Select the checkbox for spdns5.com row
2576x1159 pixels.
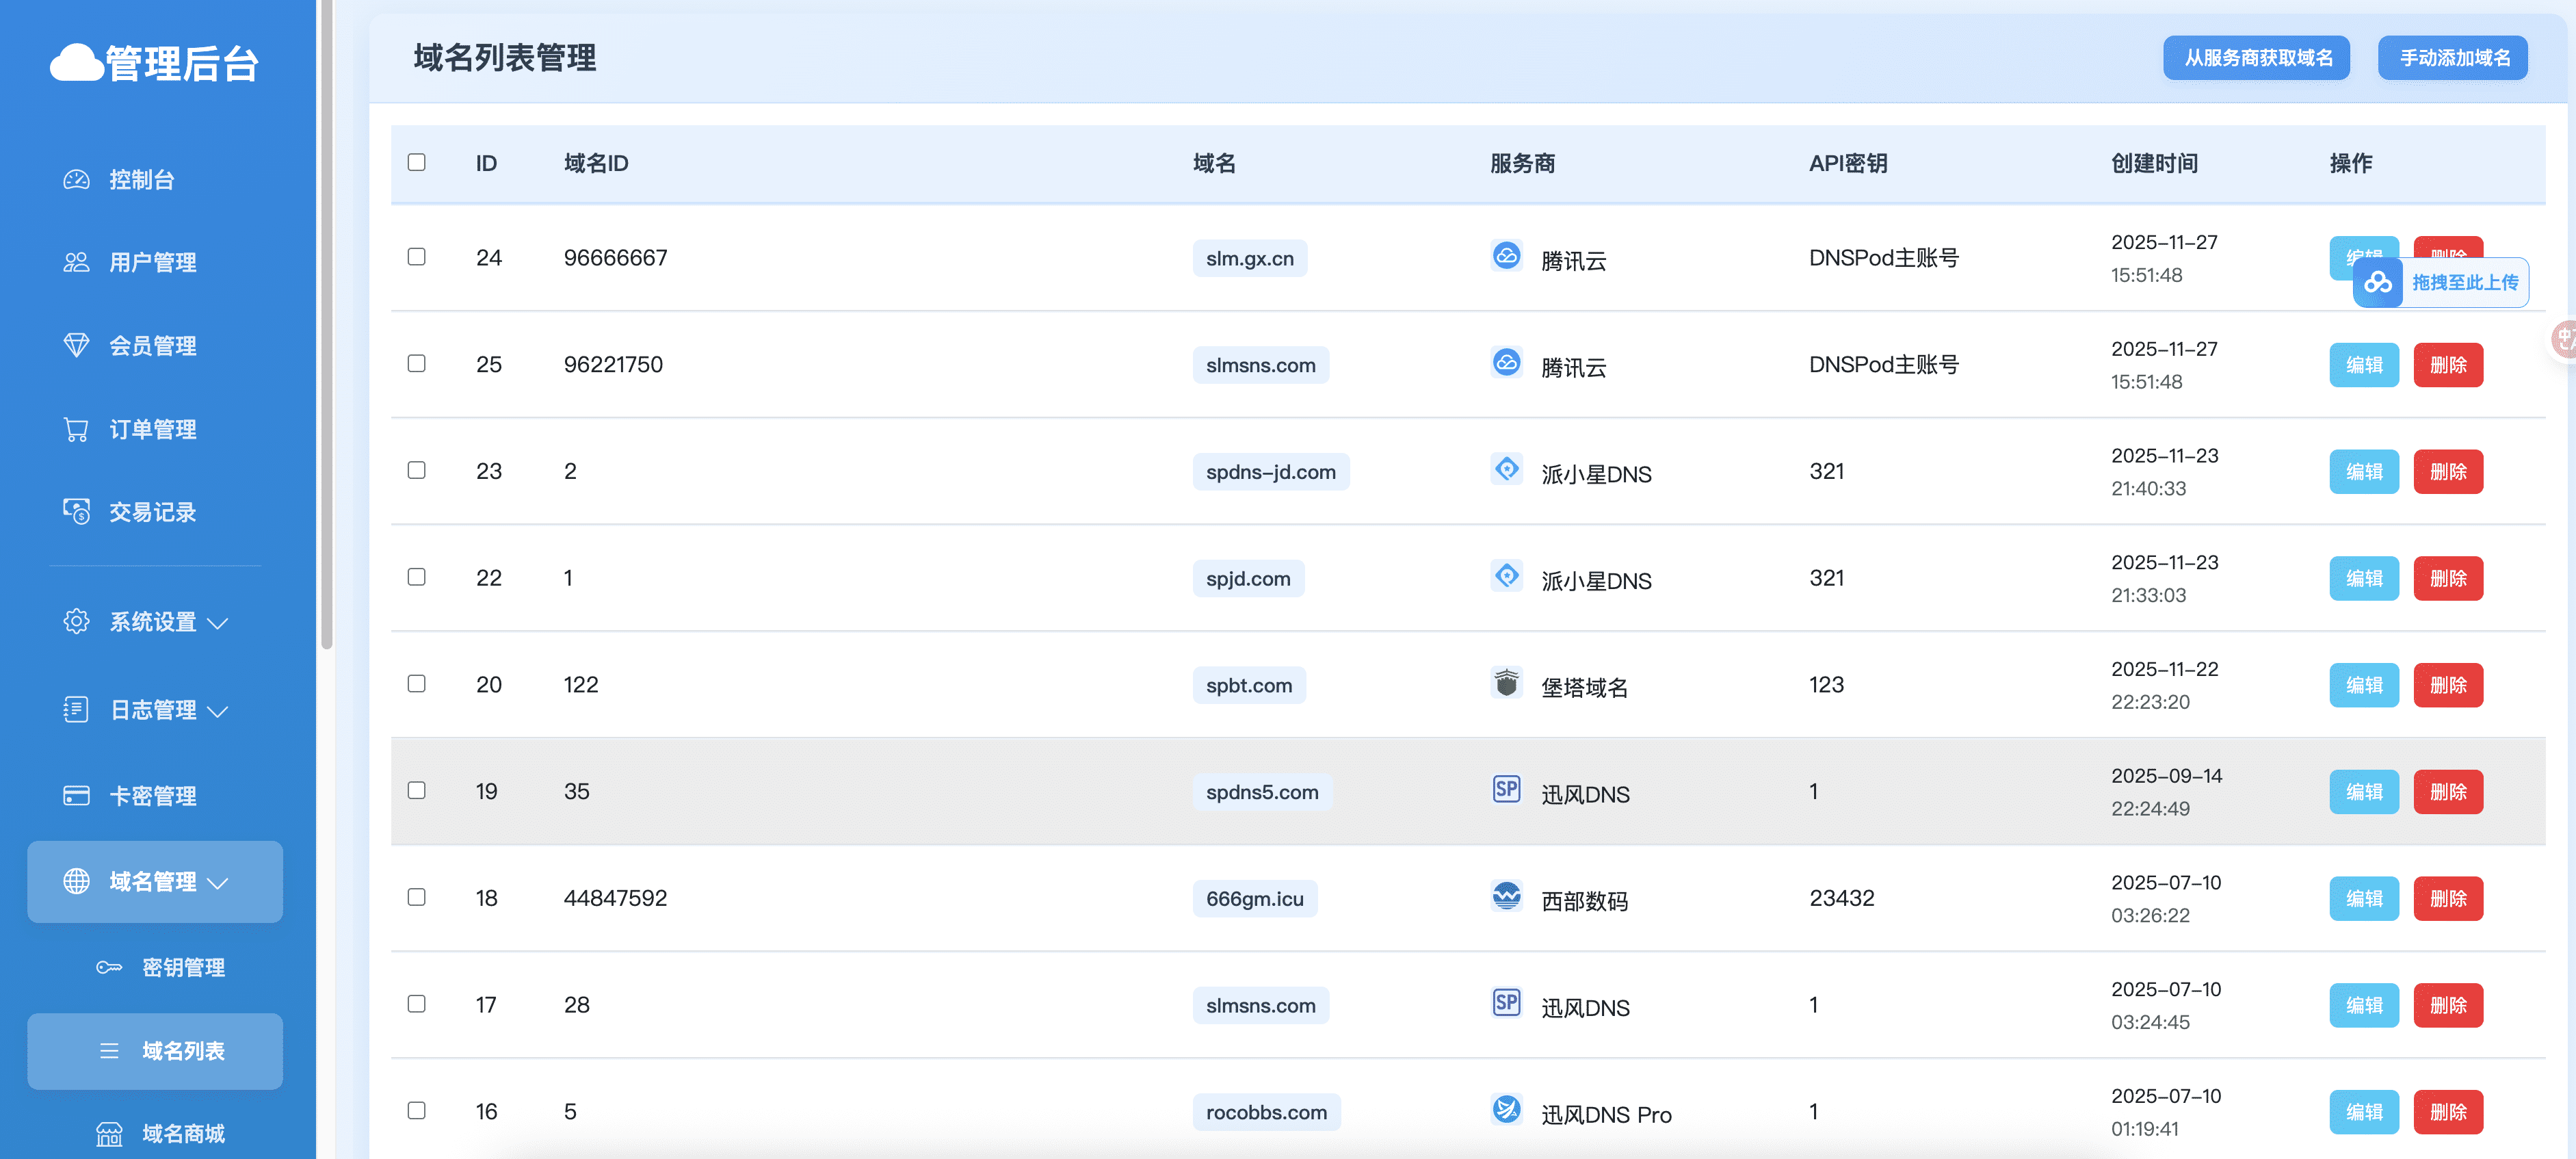pyautogui.click(x=417, y=791)
